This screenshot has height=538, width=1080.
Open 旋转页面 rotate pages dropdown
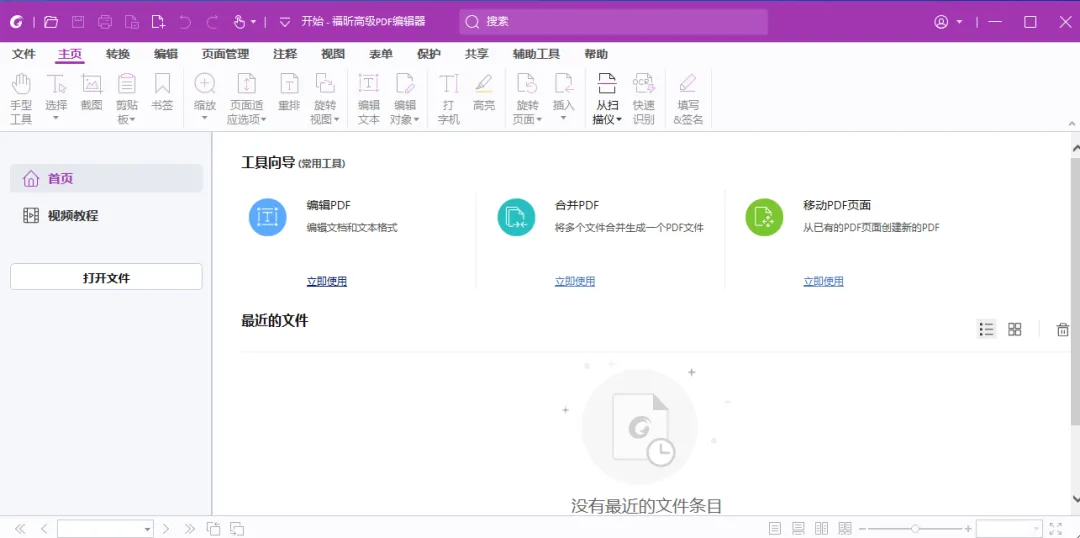pyautogui.click(x=528, y=99)
